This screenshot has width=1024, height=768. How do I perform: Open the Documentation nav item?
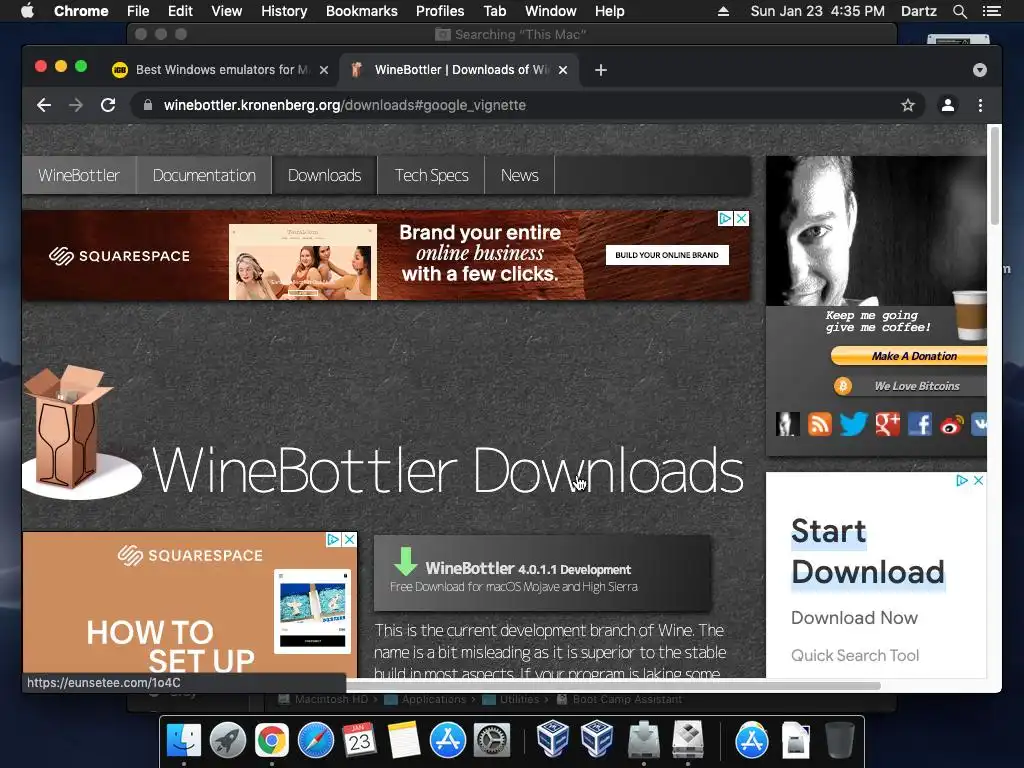204,175
